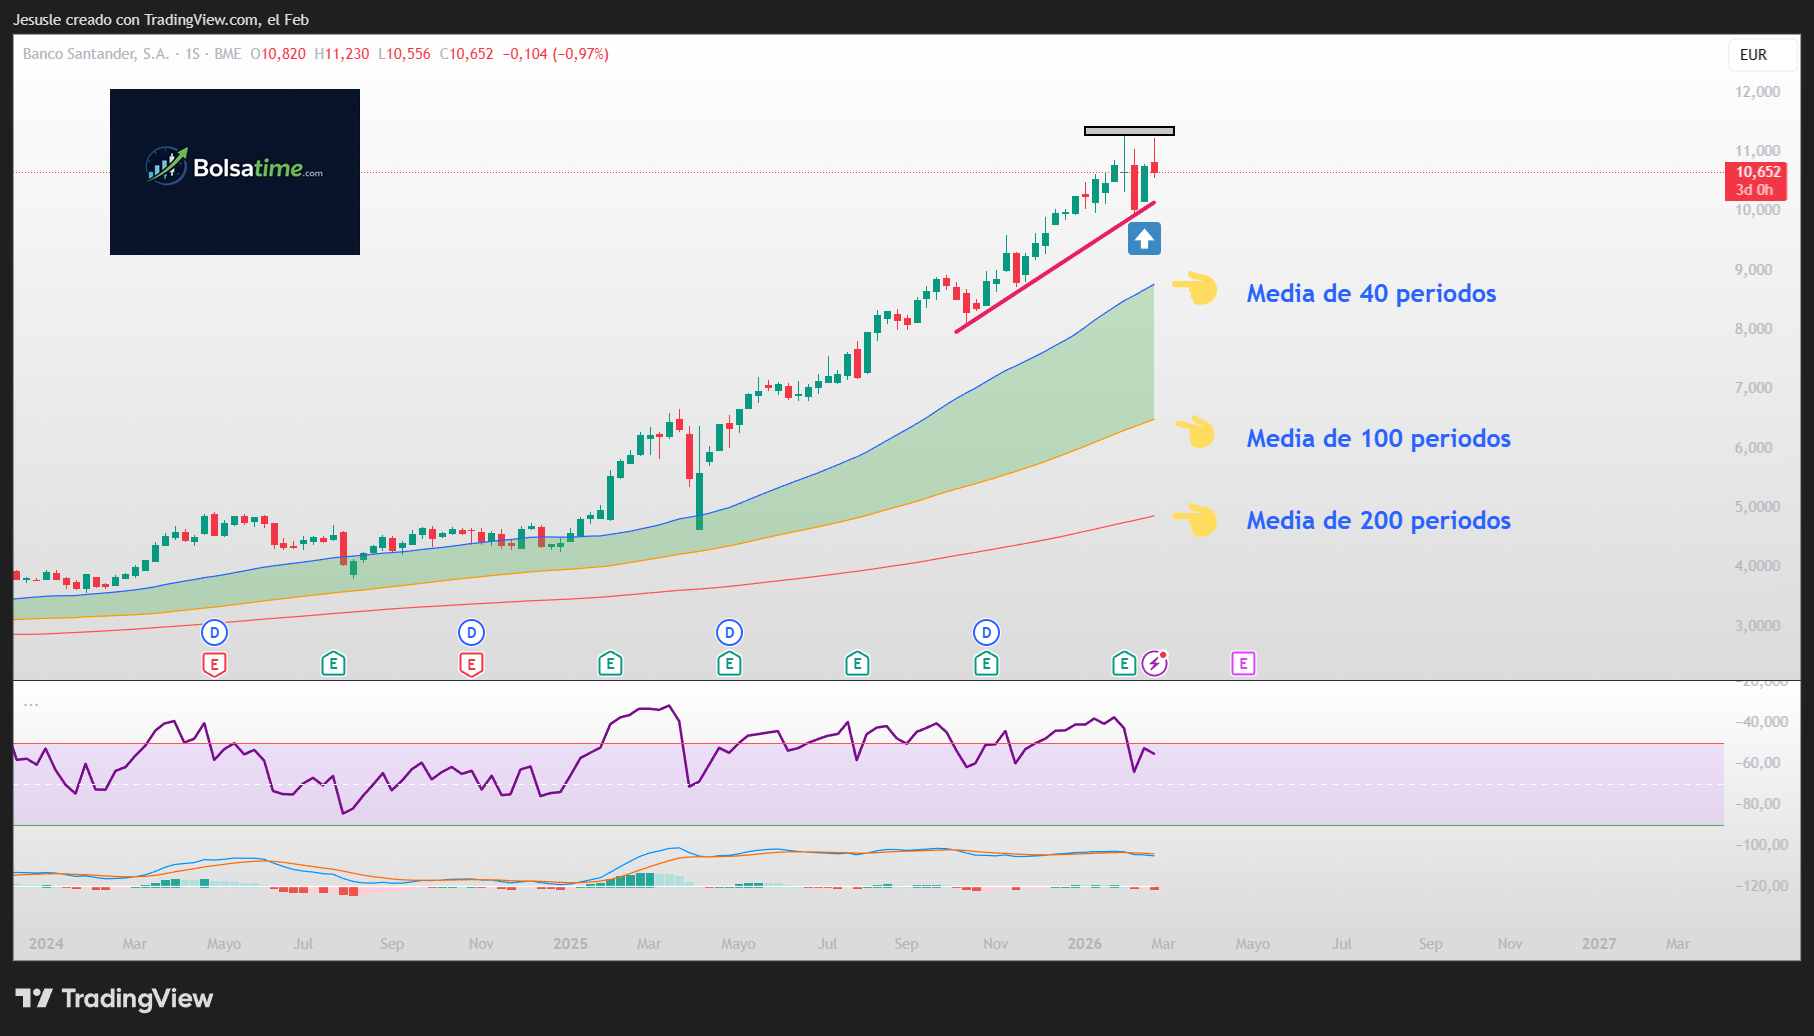
Task: Click the blue up-arrow signal on the chart
Action: coord(1143,238)
